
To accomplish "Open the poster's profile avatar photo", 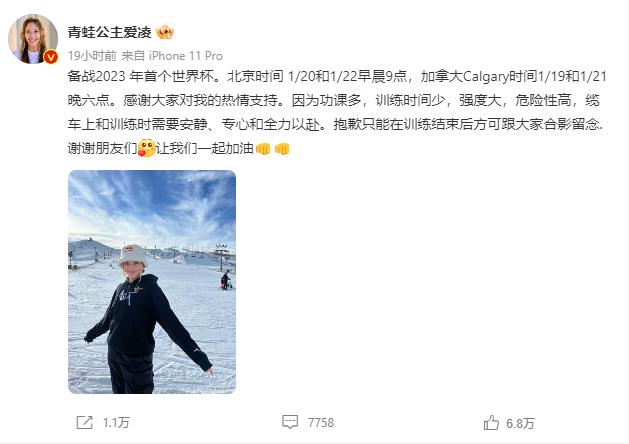I will coord(33,39).
